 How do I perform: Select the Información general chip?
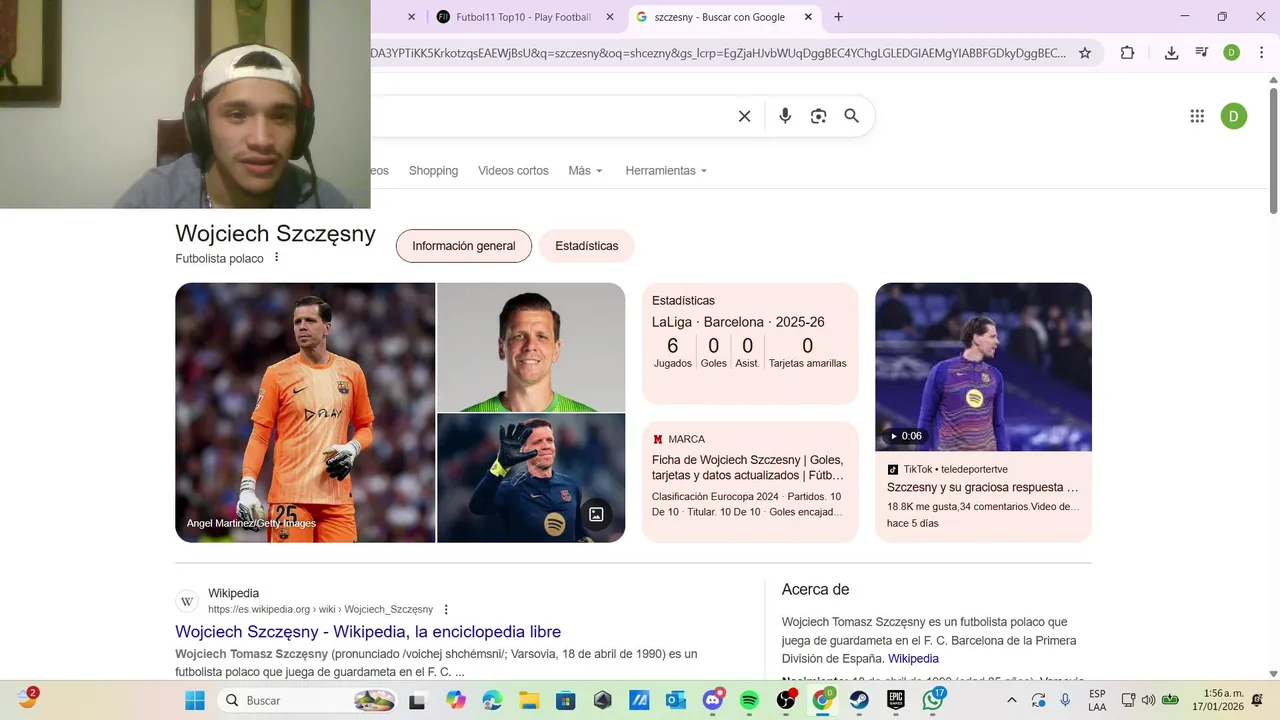click(464, 246)
